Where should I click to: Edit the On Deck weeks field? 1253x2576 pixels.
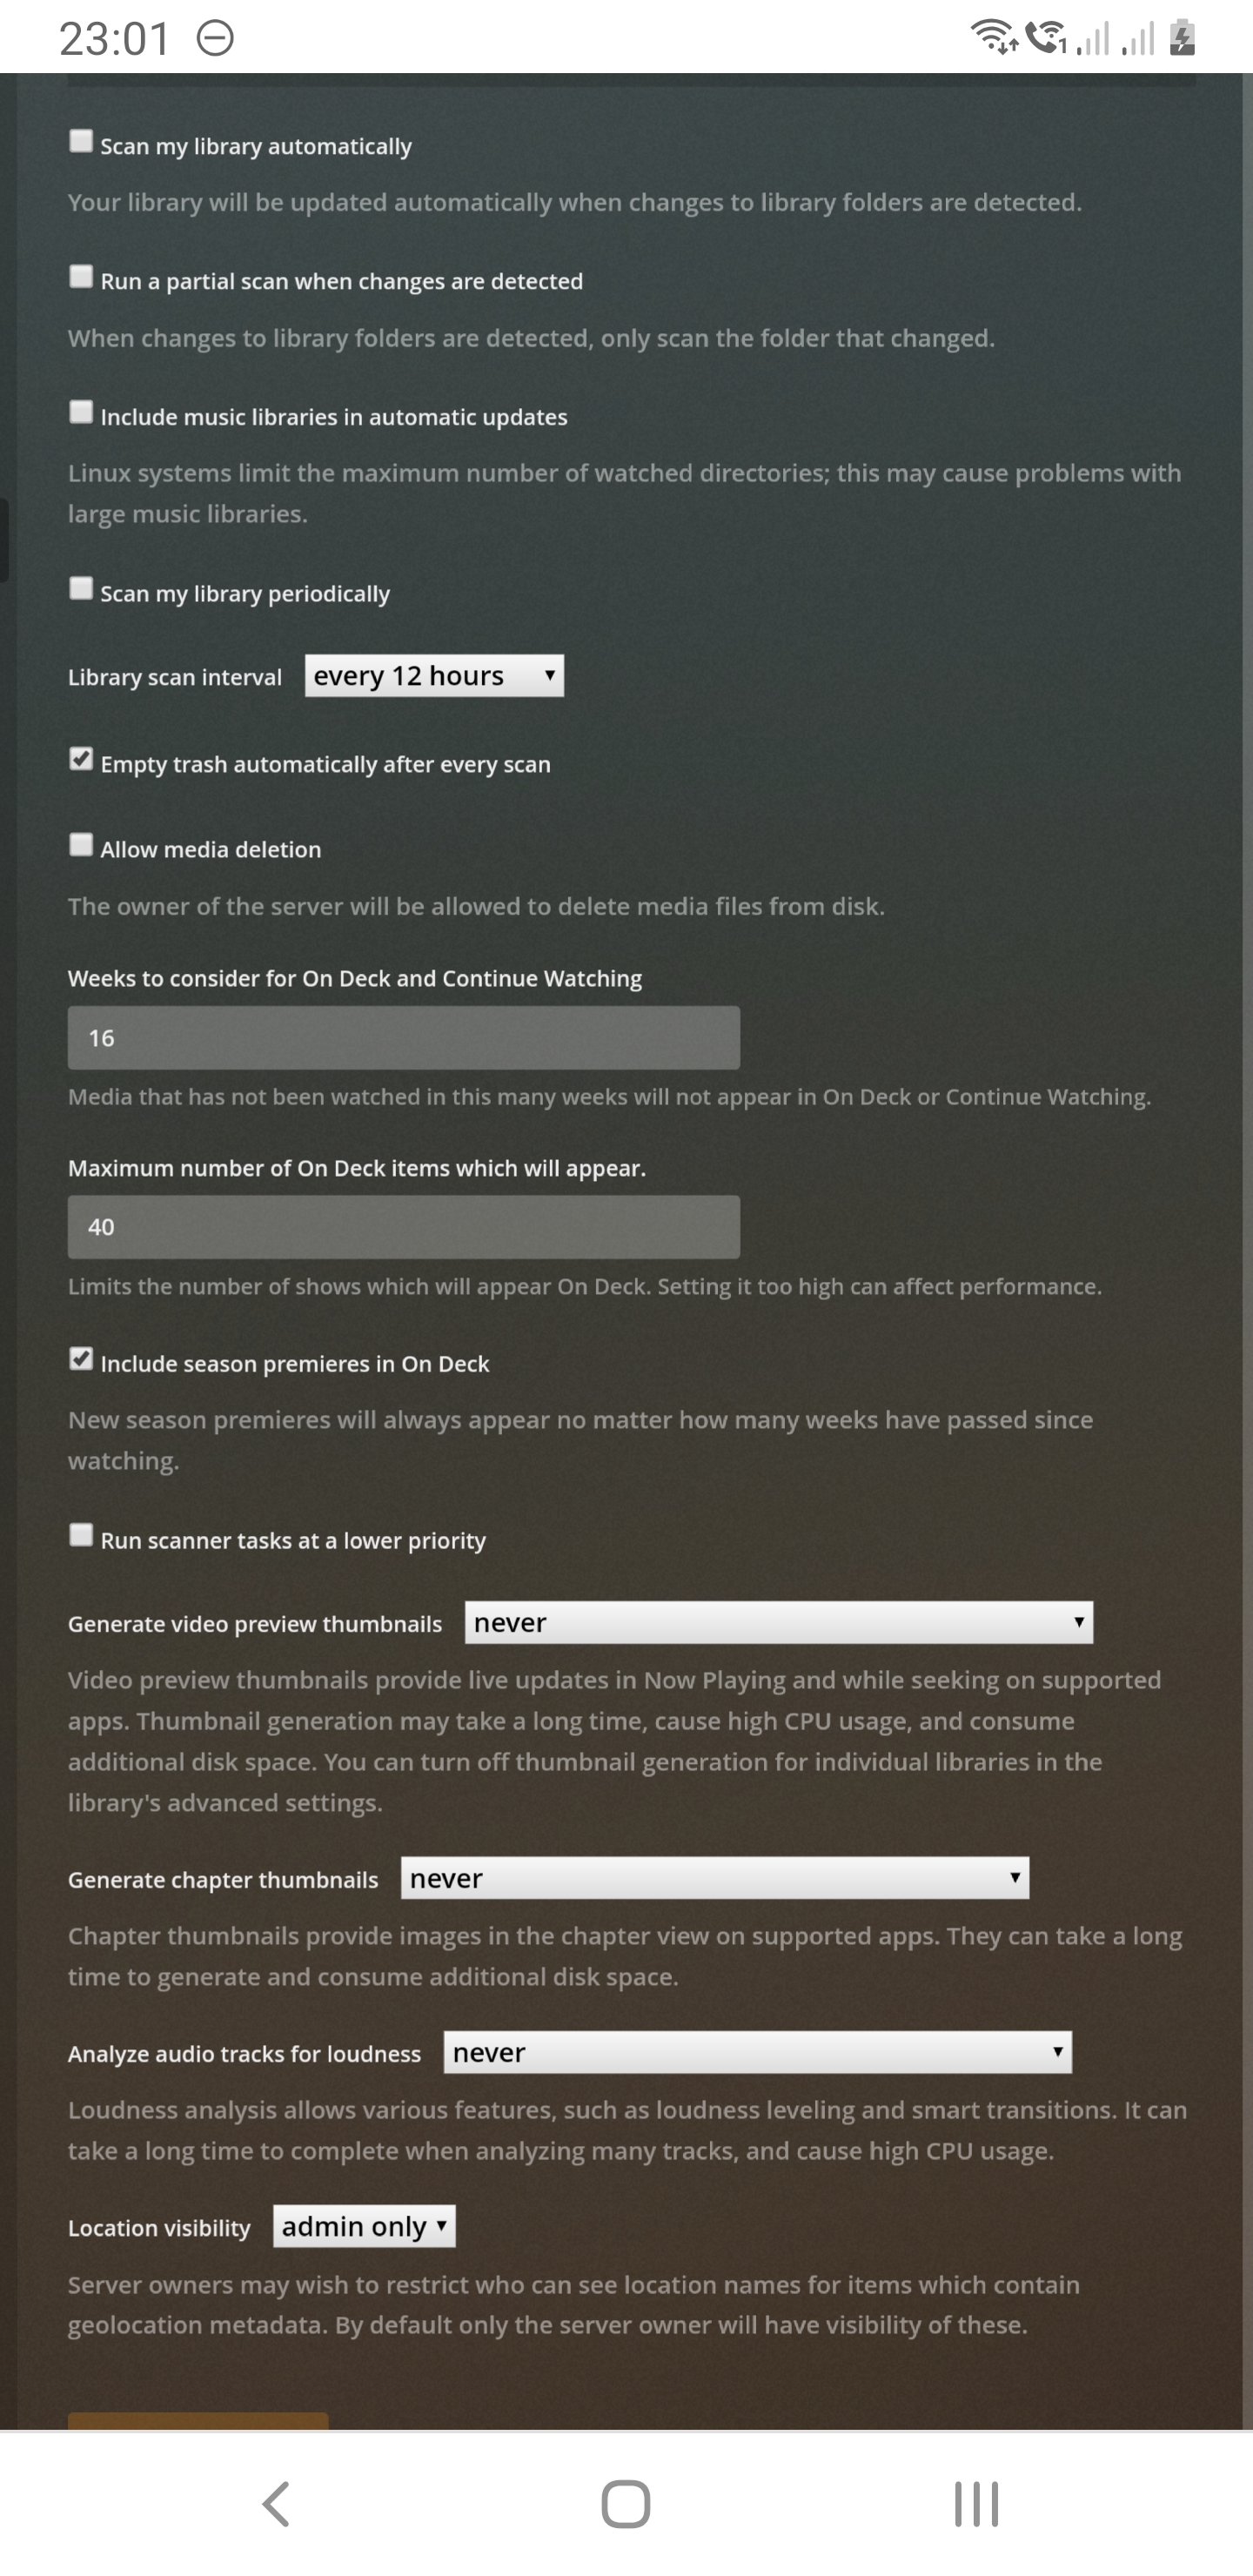404,1038
